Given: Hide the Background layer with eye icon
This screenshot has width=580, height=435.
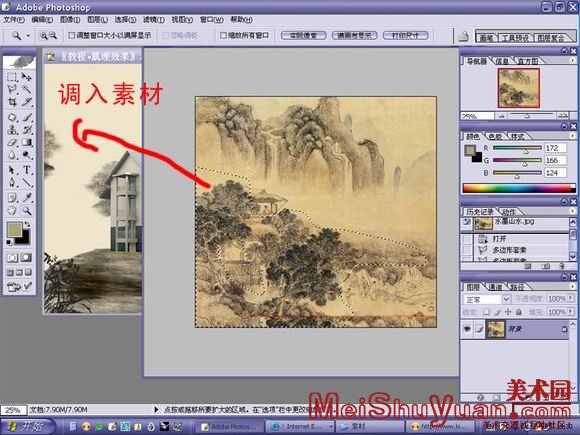Looking at the screenshot, I should tap(467, 329).
